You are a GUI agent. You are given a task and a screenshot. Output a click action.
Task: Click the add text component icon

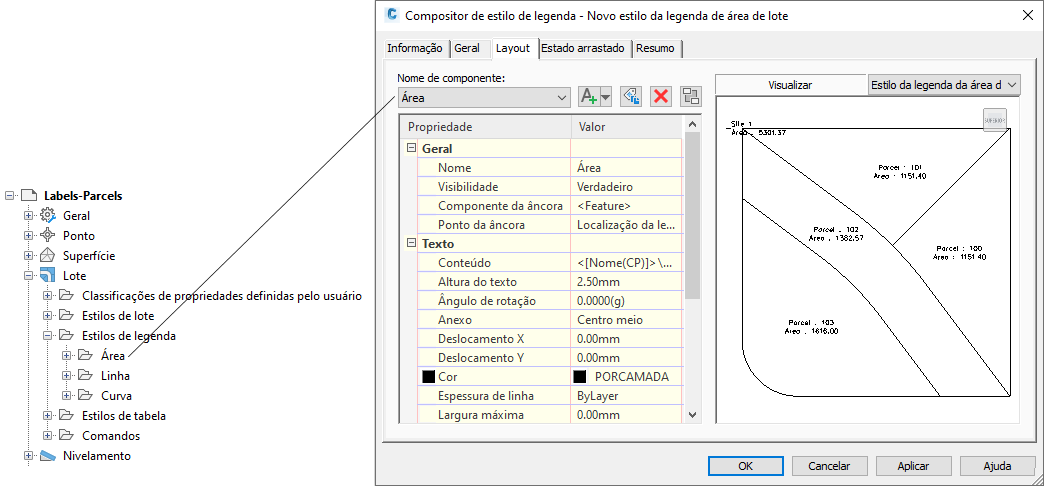click(589, 97)
